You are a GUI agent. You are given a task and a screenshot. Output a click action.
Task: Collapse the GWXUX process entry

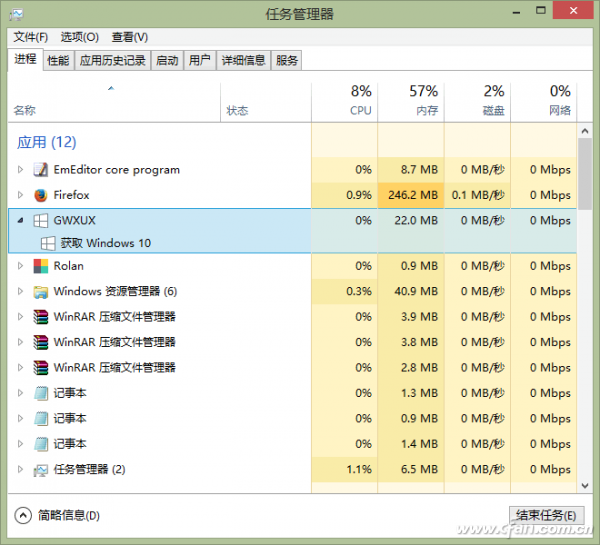[20, 220]
